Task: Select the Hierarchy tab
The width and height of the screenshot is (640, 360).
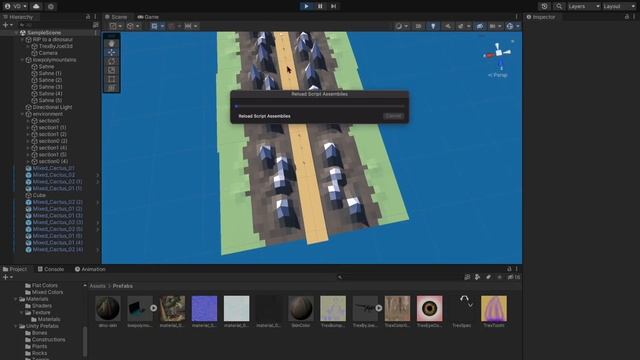Action: 18,17
